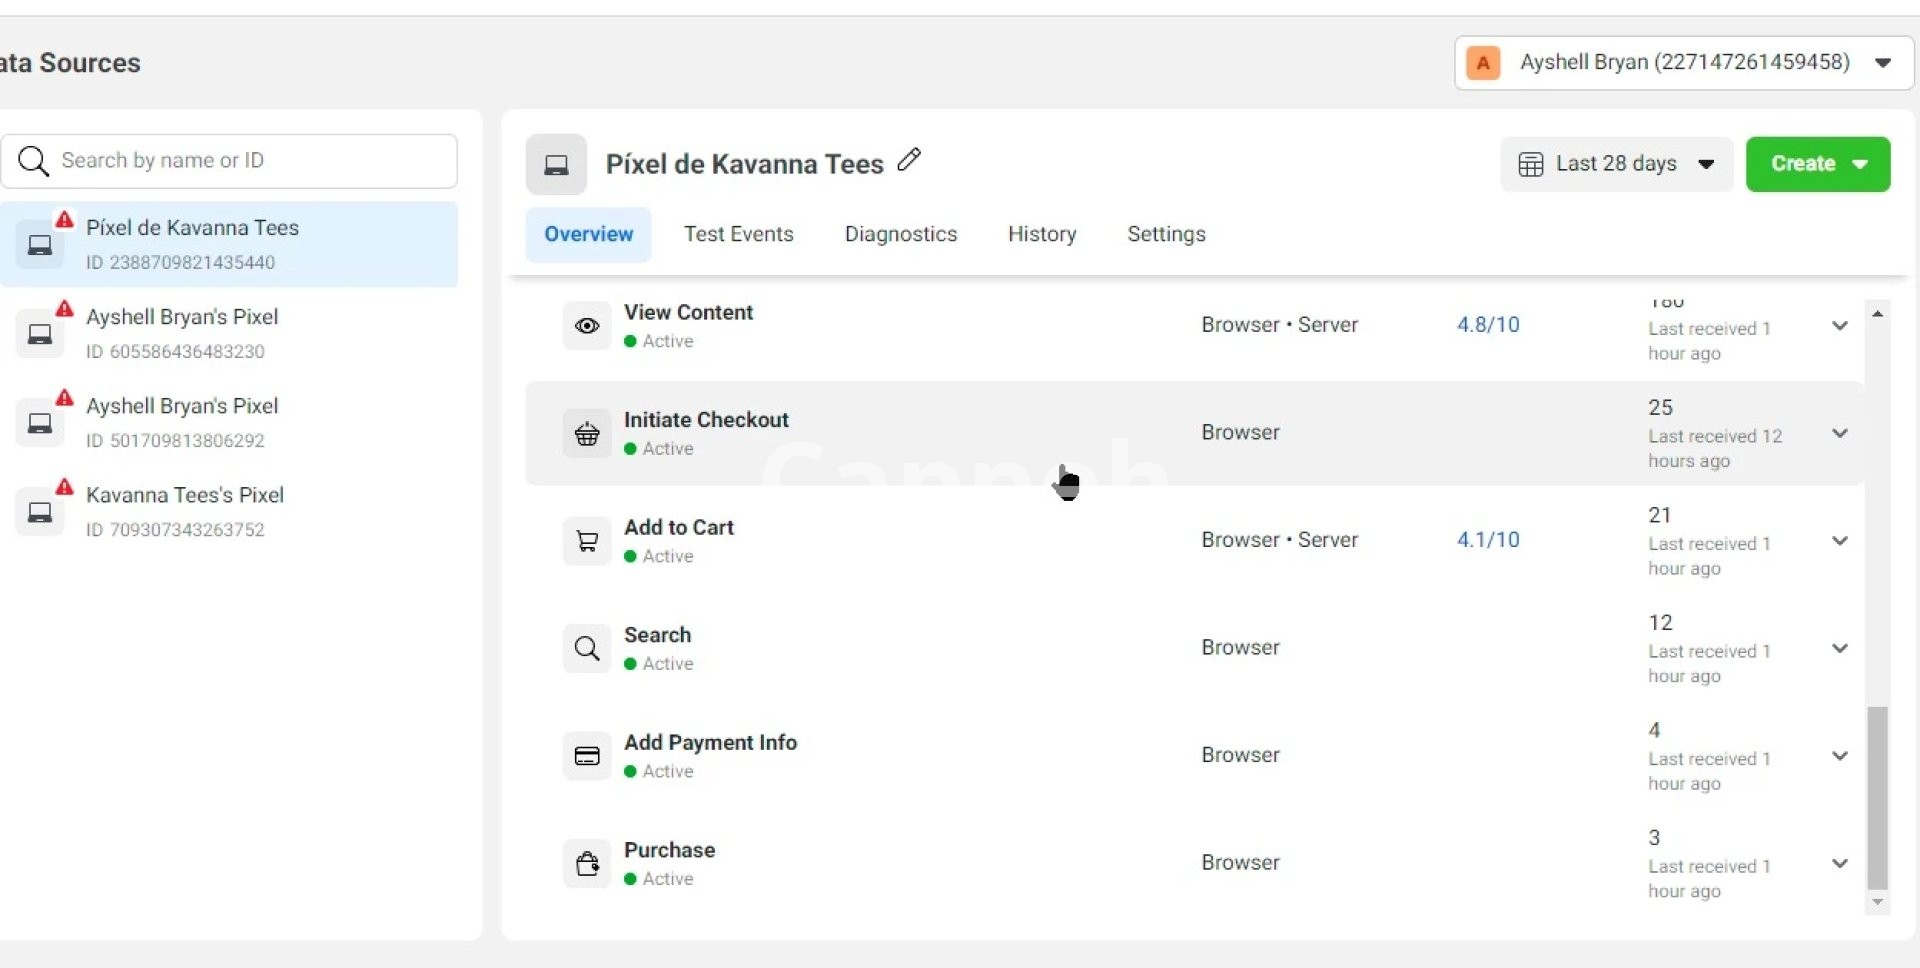Click the View Content eye icon
This screenshot has width=1920, height=968.
[x=587, y=326]
